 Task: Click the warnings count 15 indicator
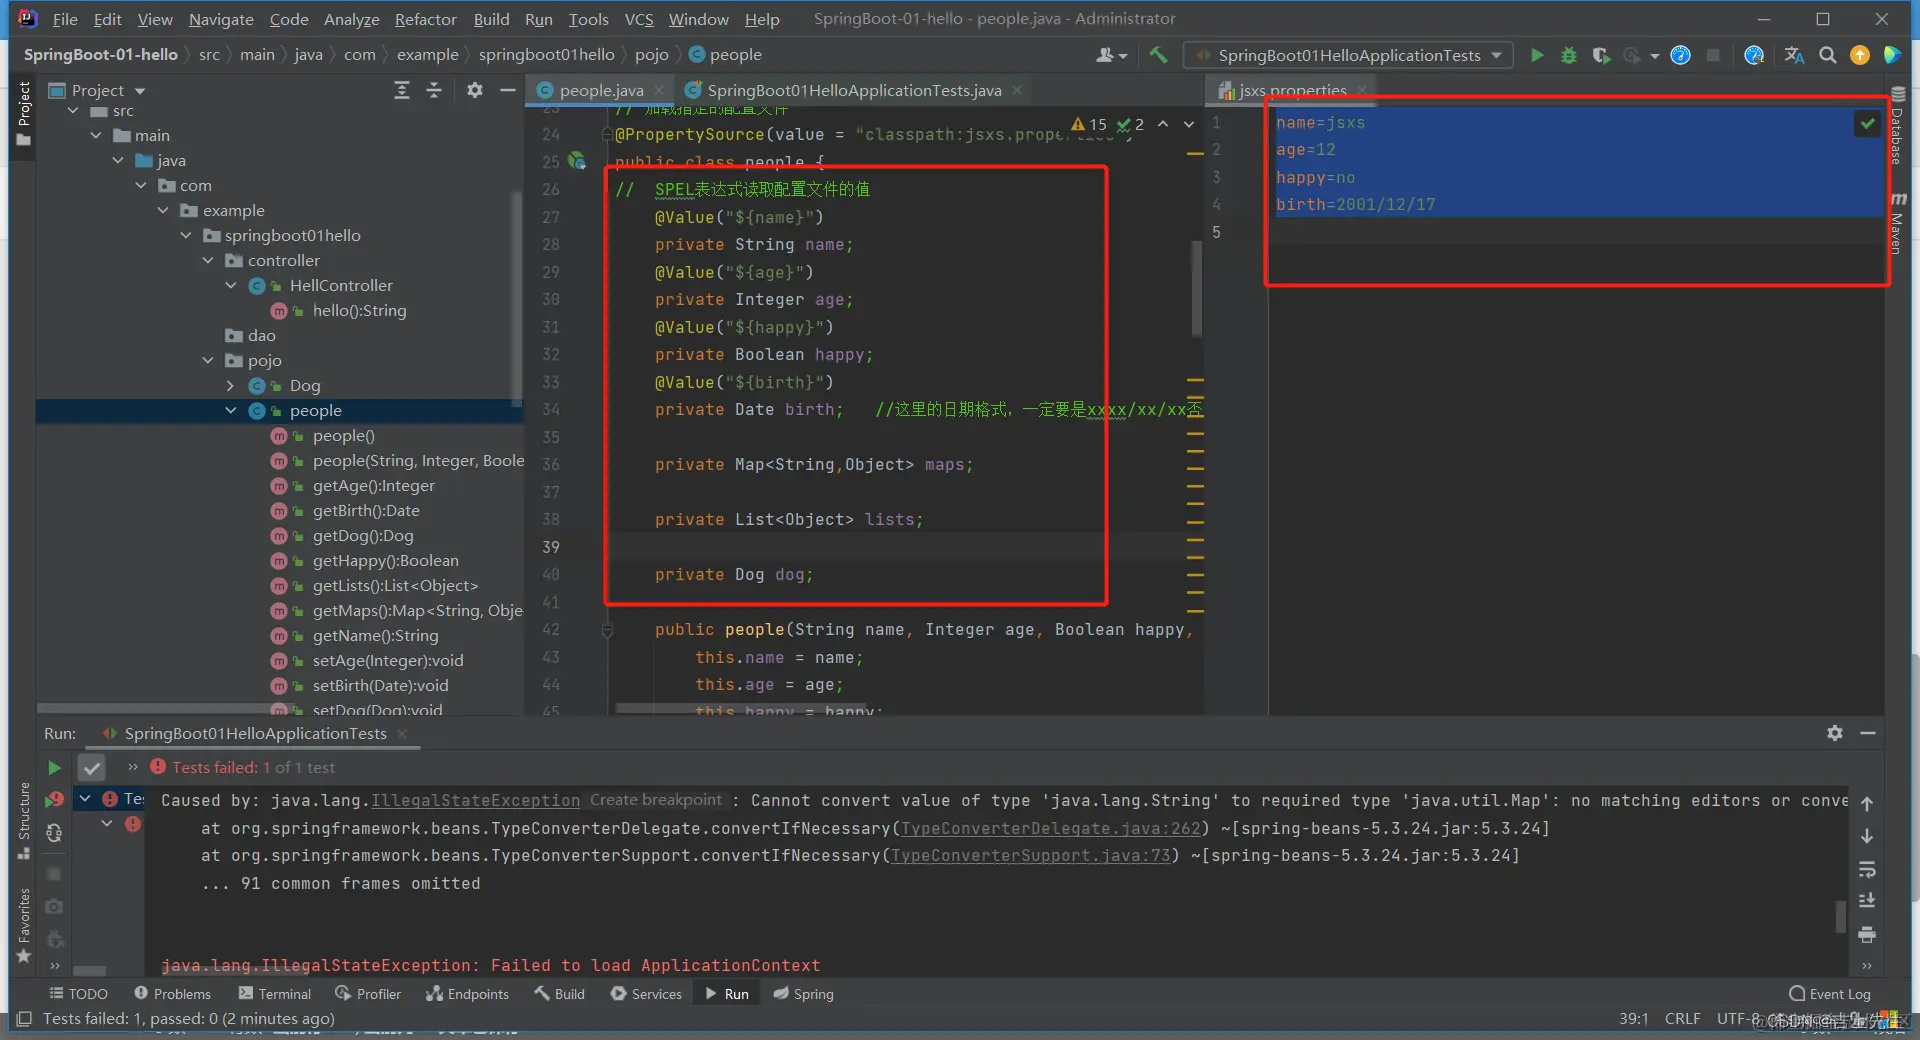pyautogui.click(x=1089, y=124)
